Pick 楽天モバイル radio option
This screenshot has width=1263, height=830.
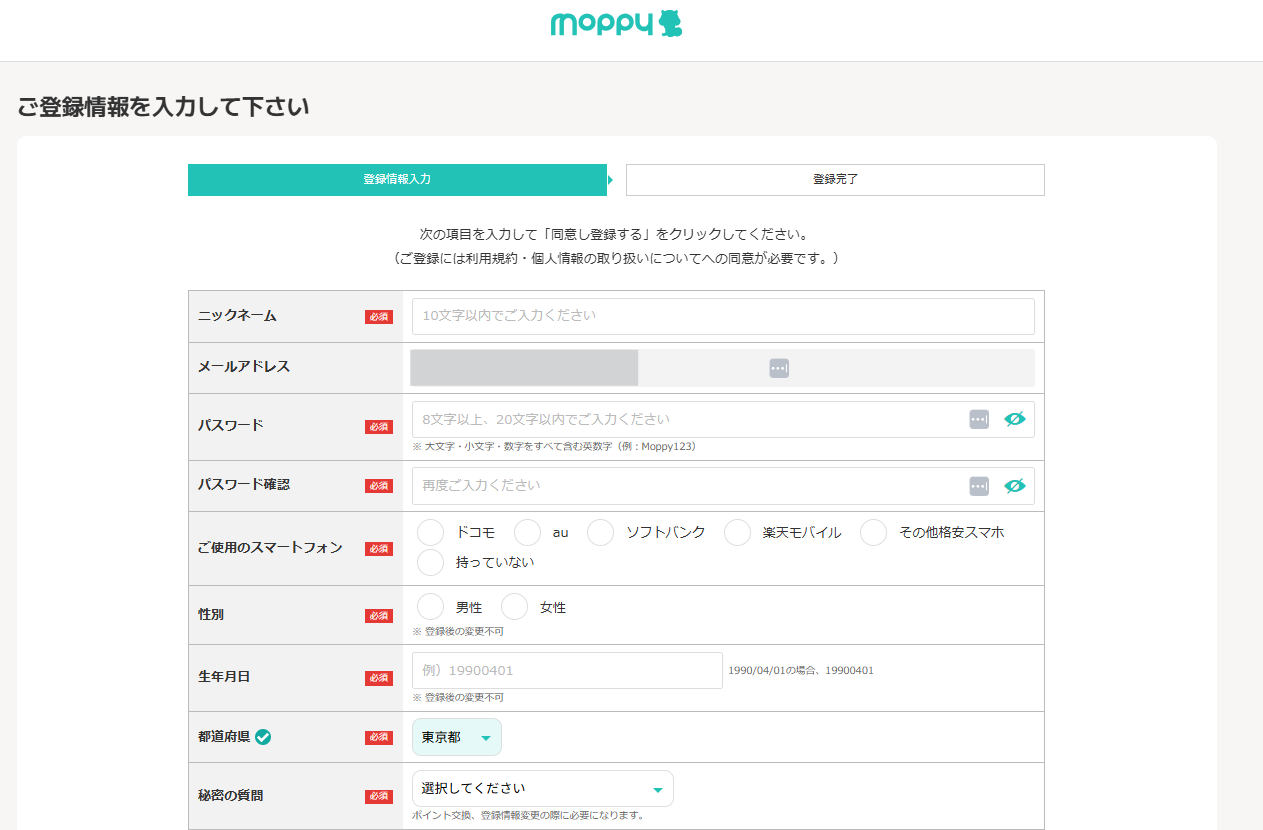738,533
